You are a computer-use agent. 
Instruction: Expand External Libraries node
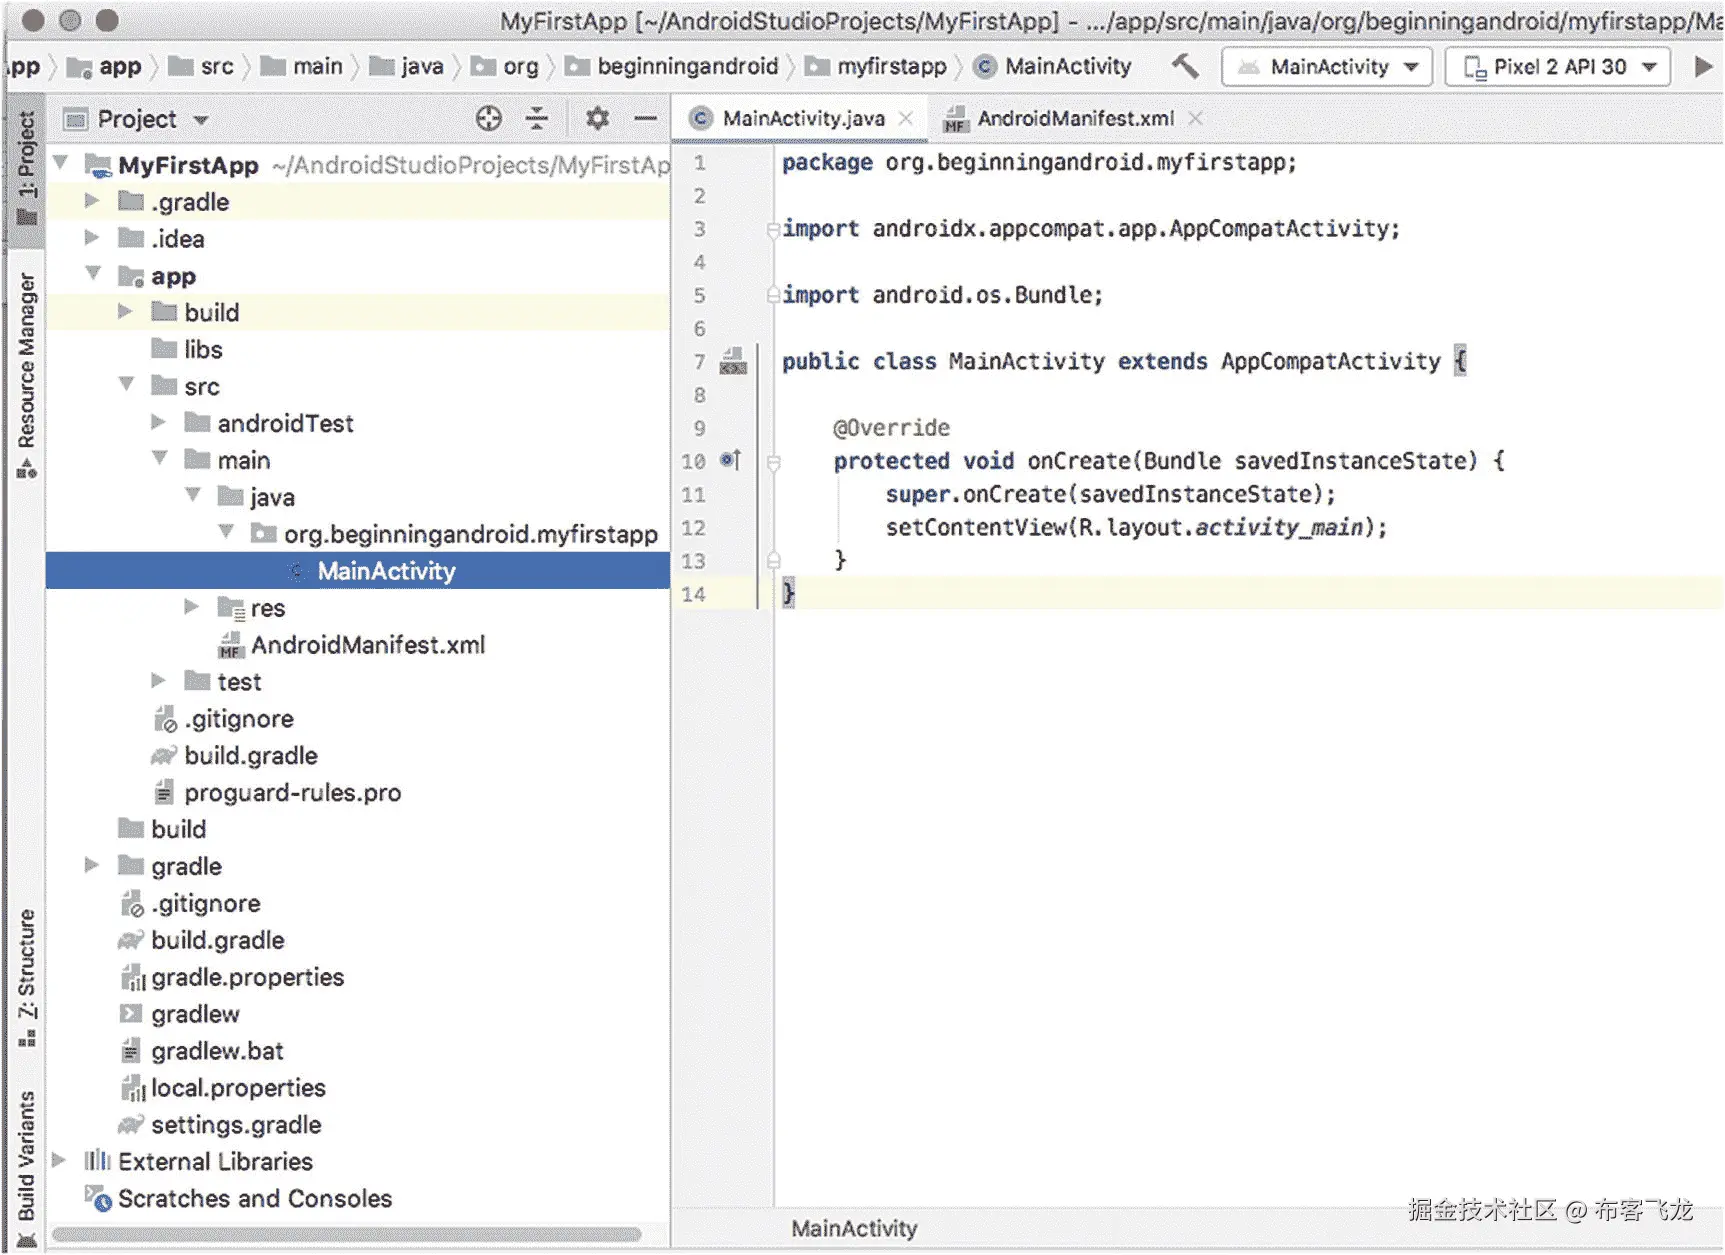coord(59,1160)
